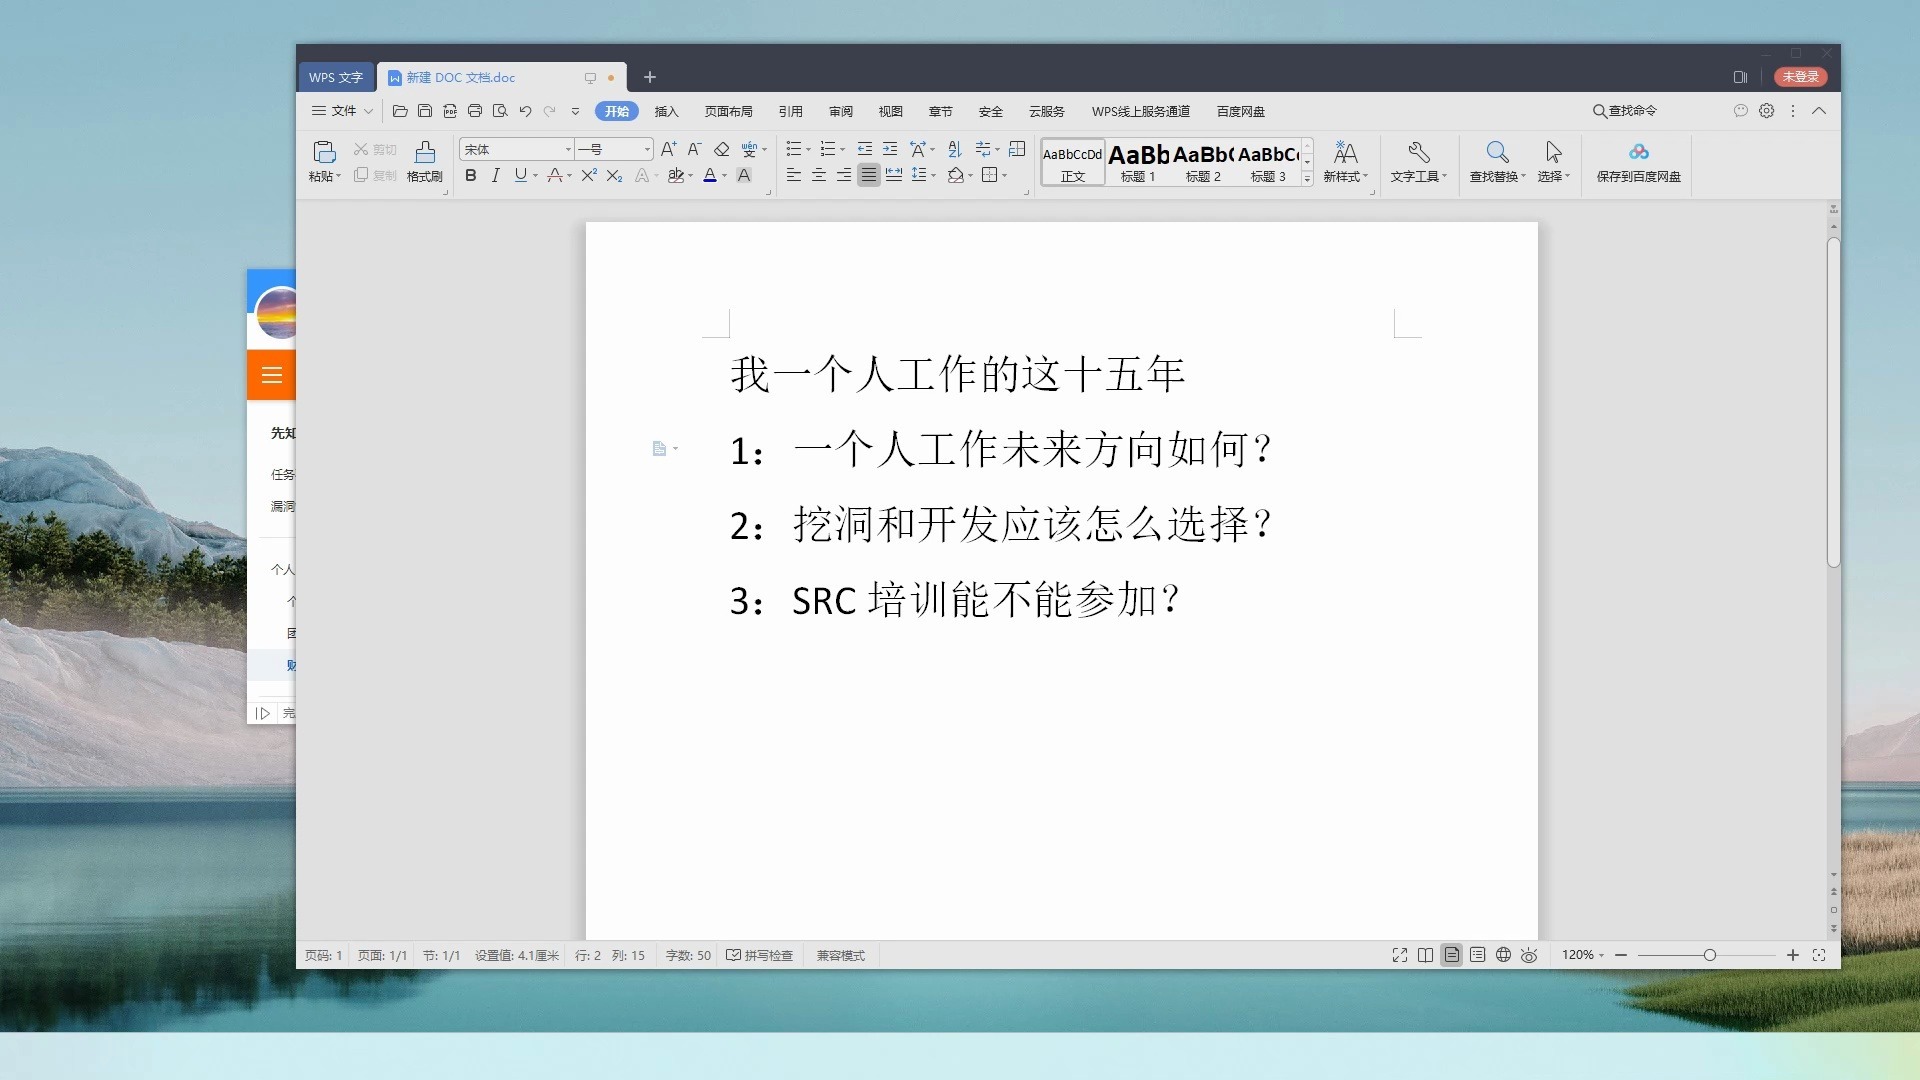Click the 未登录 login button

click(x=1800, y=77)
